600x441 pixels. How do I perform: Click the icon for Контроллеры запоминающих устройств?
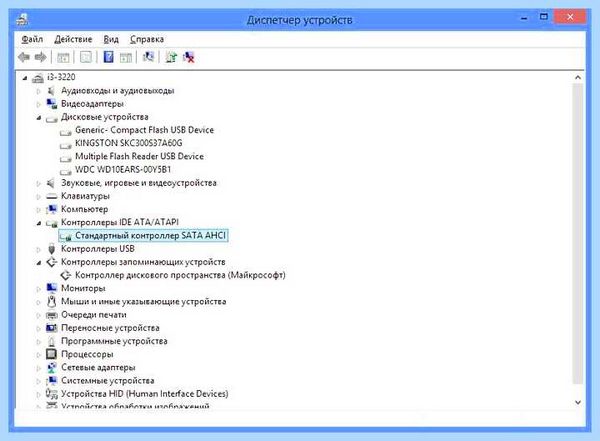point(51,262)
